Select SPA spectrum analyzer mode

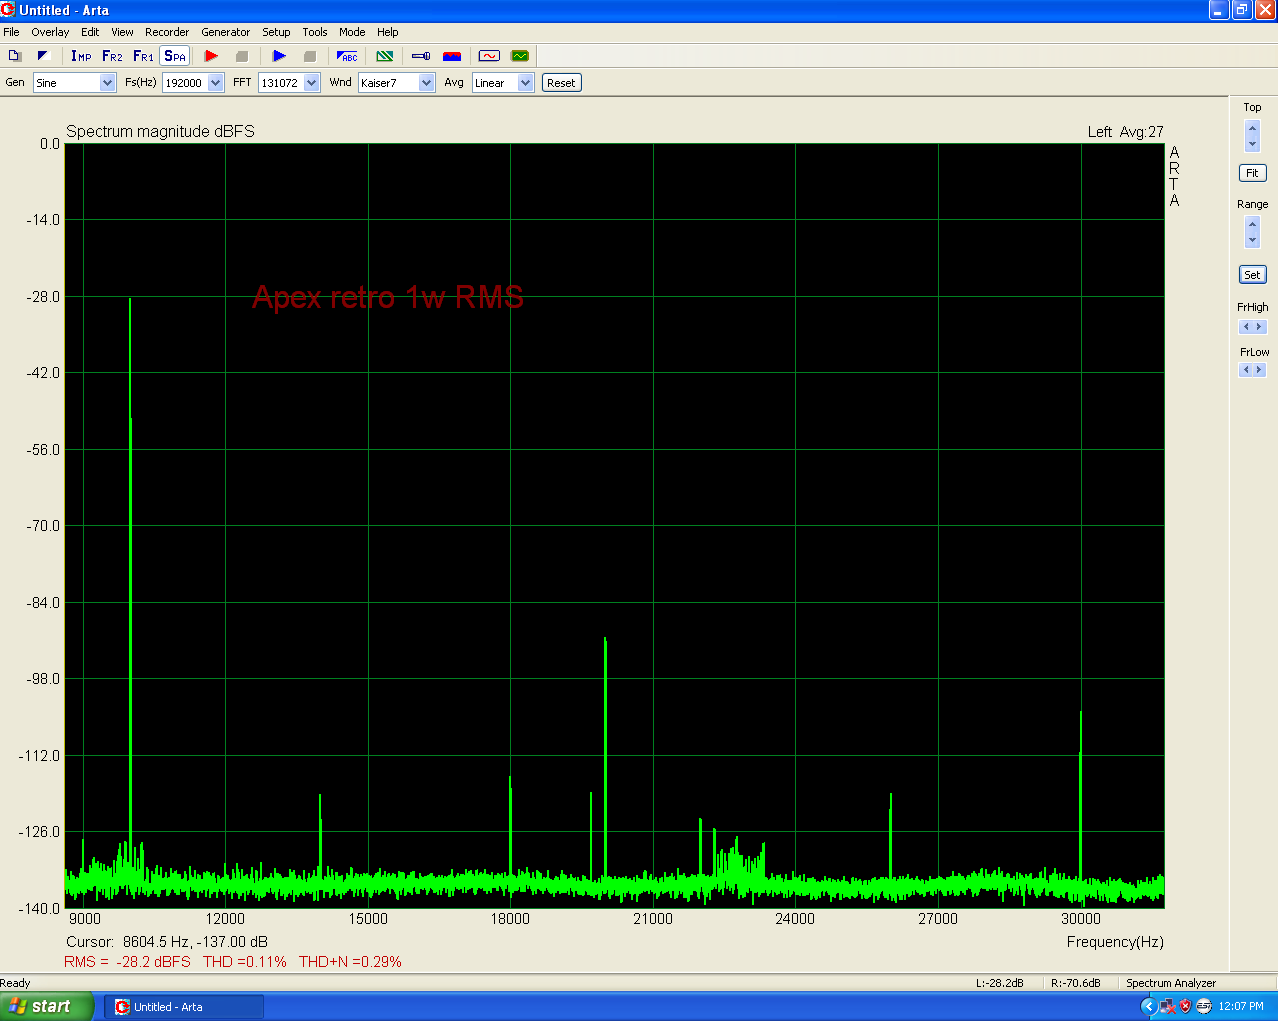pos(174,56)
